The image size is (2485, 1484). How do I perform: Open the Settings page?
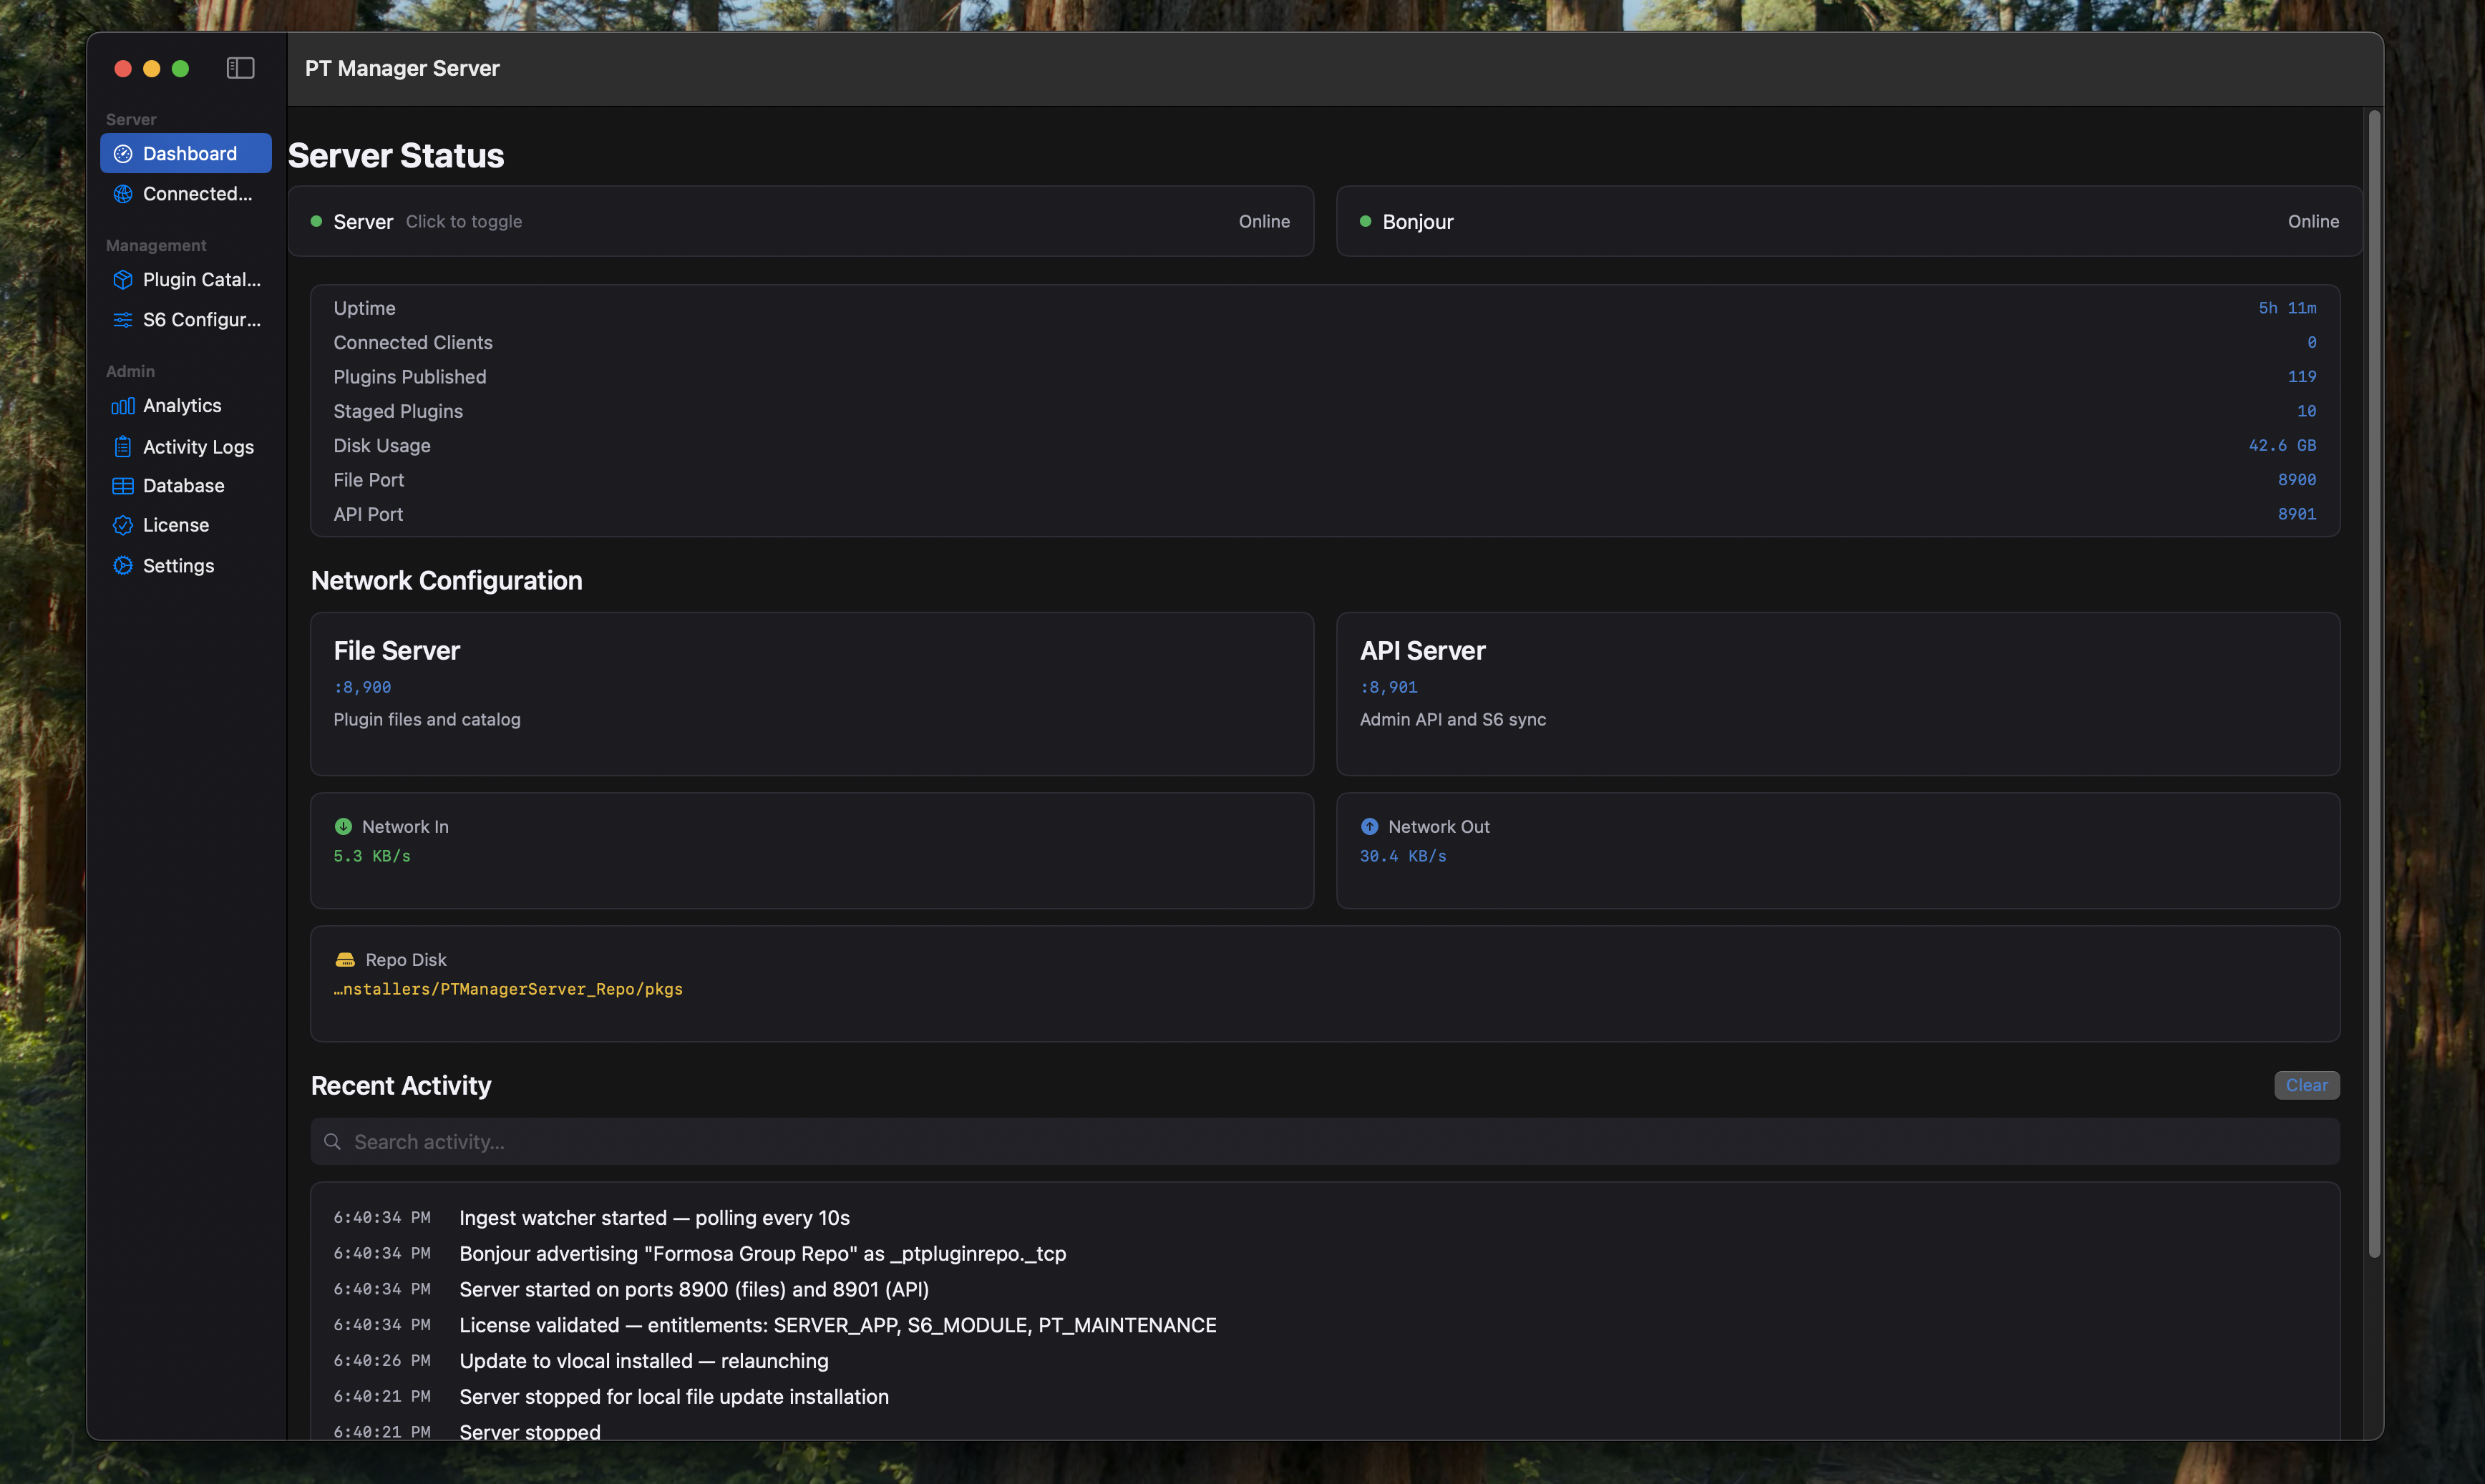tap(186, 566)
